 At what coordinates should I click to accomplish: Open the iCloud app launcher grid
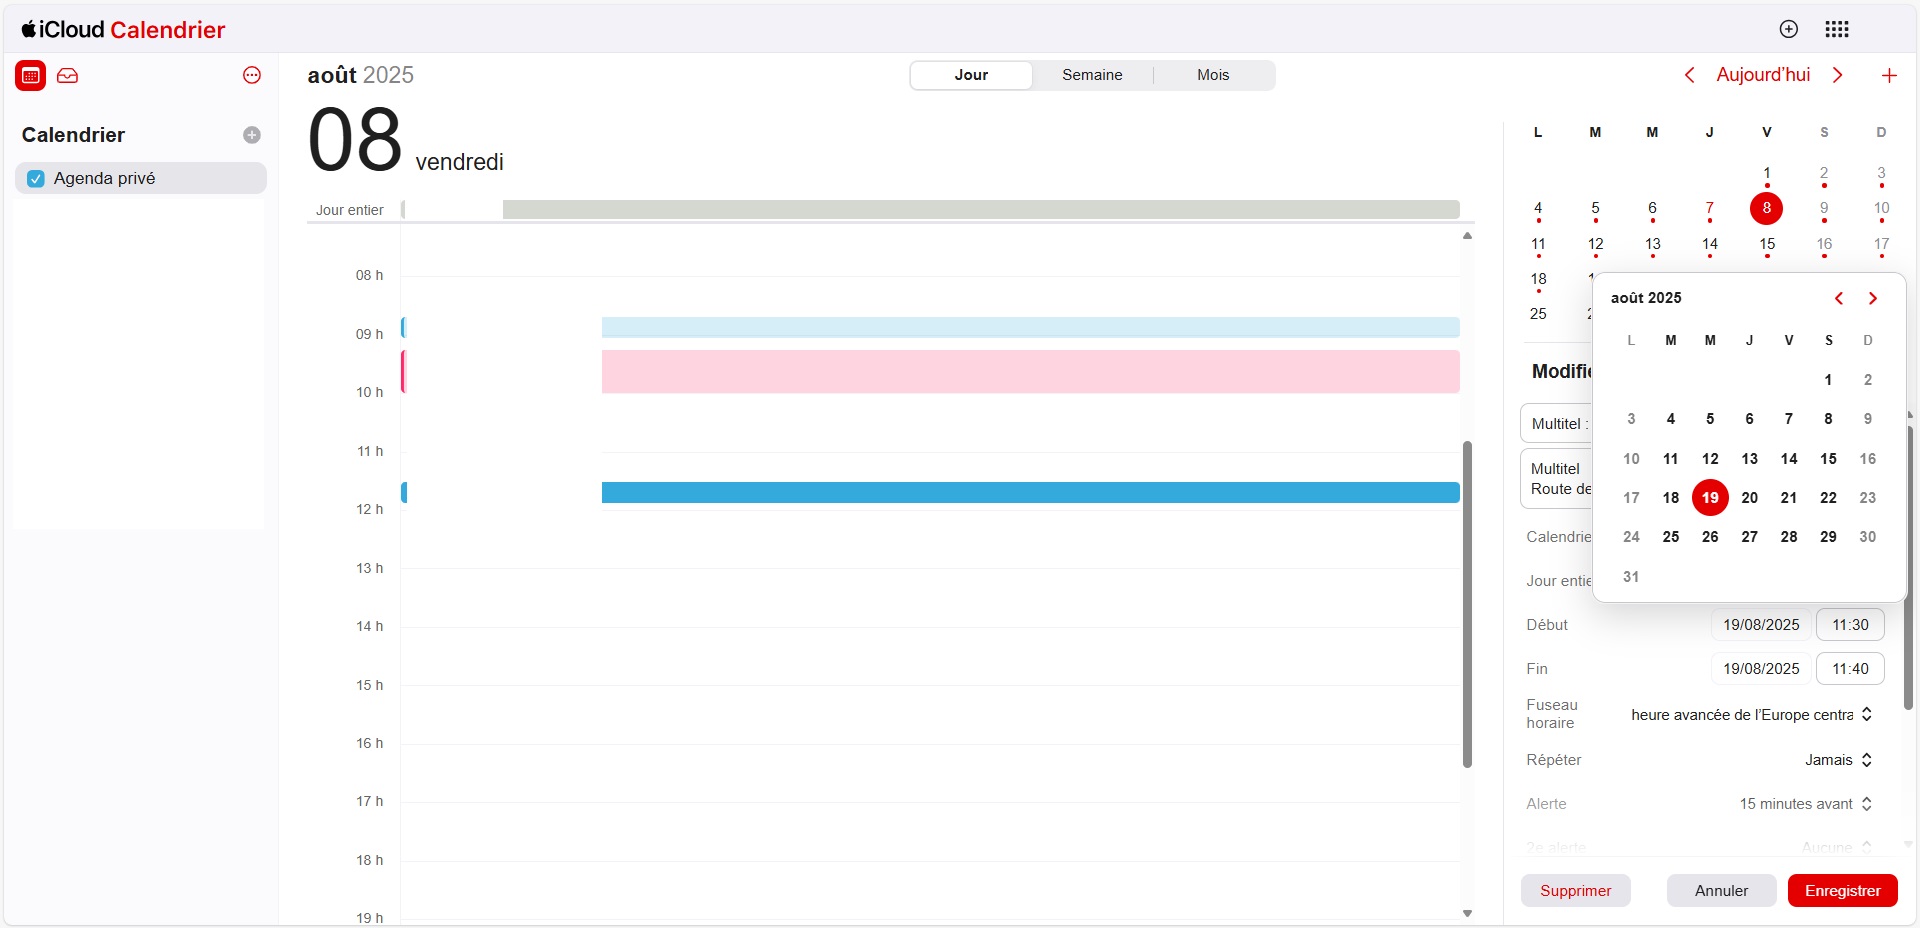pos(1837,29)
